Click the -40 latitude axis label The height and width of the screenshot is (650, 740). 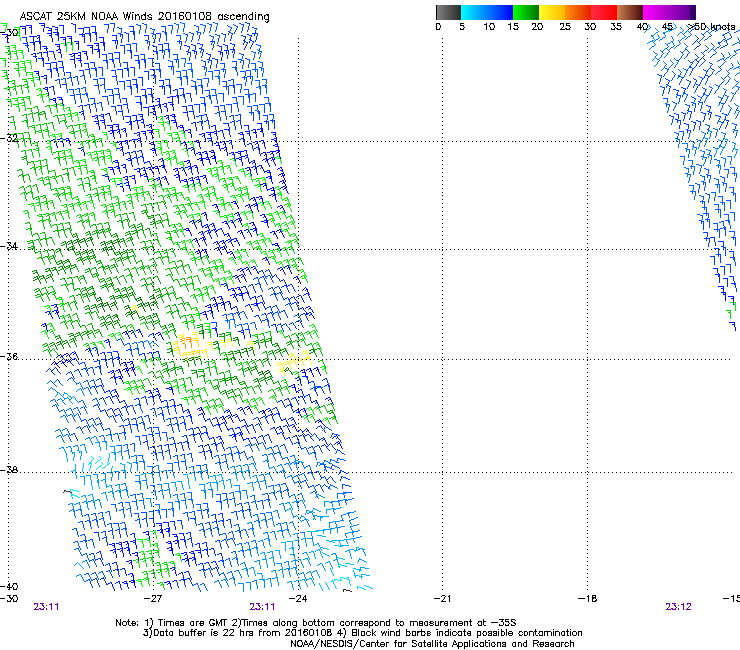click(x=9, y=586)
